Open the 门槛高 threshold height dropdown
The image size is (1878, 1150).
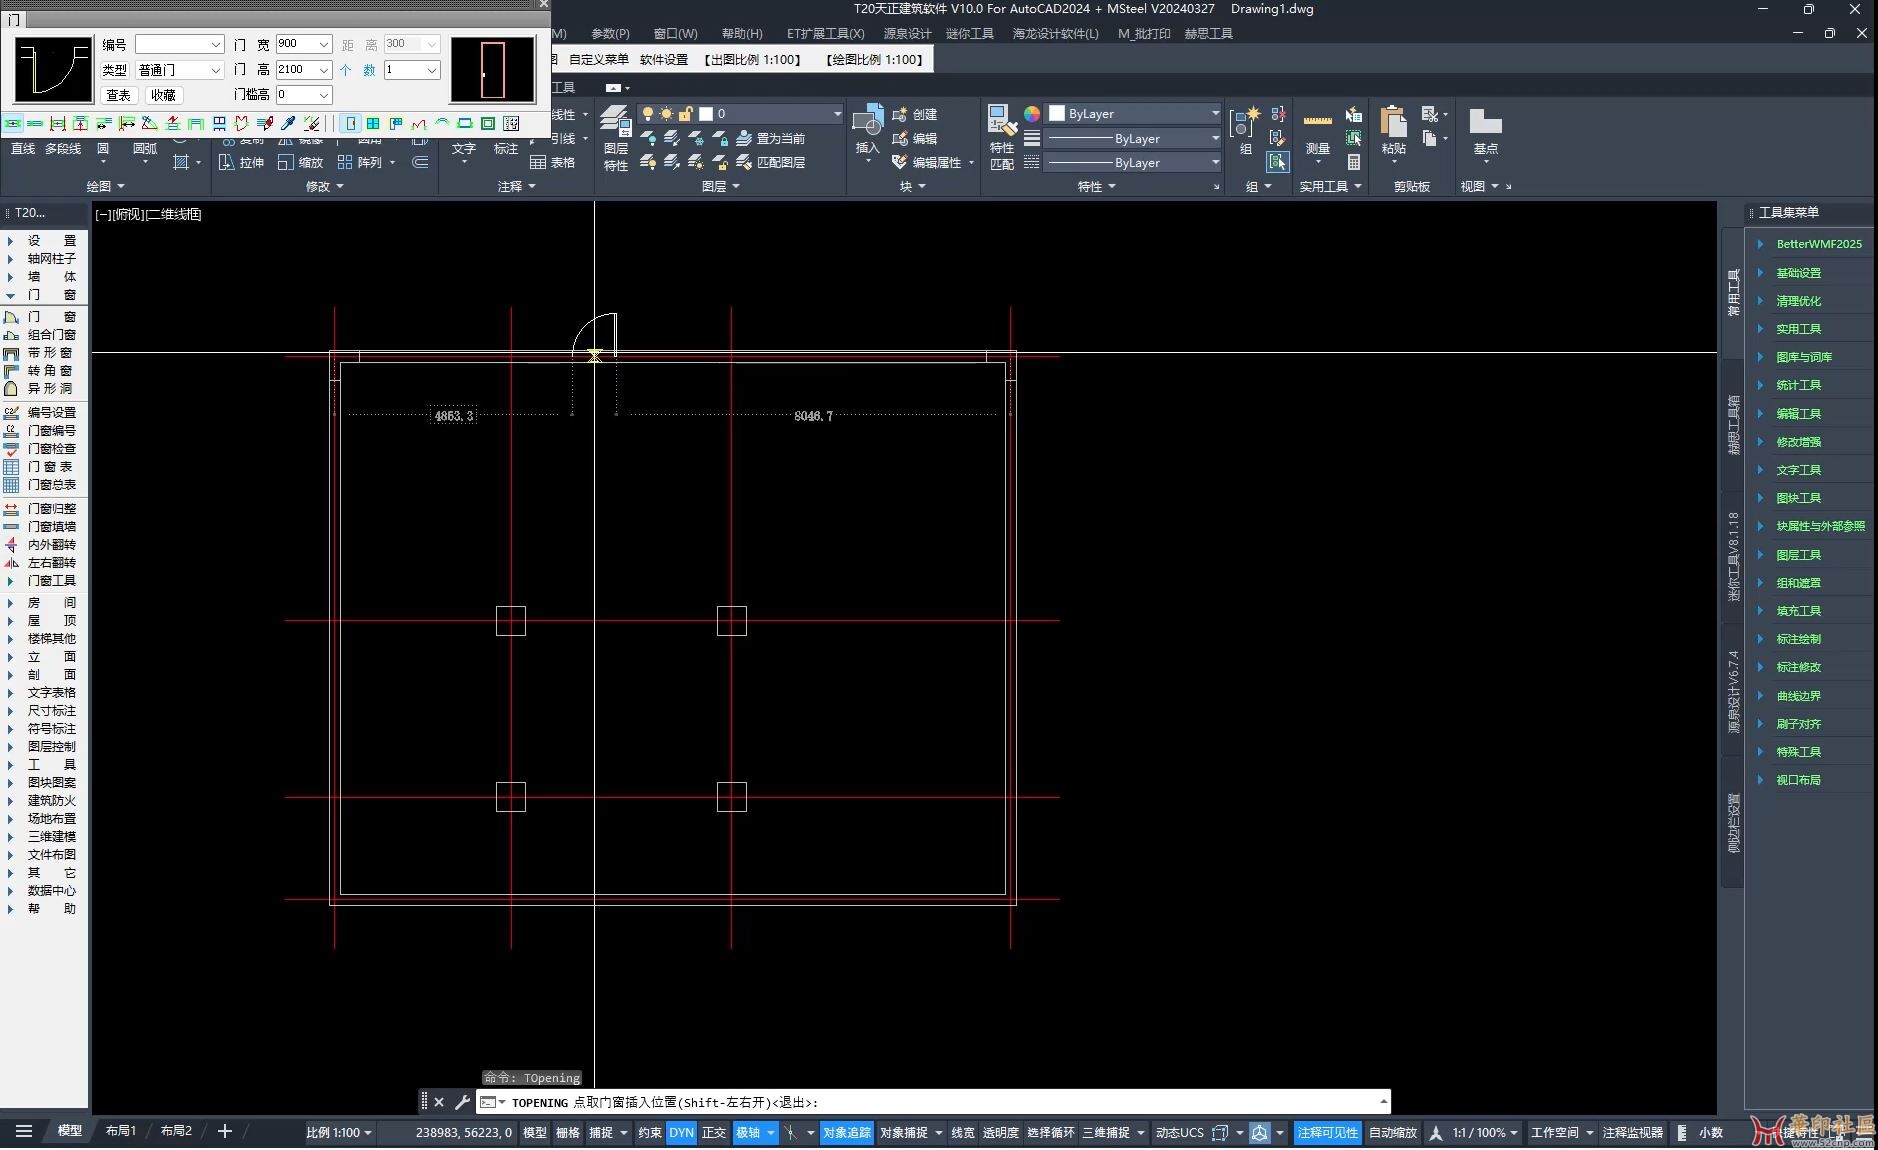pos(324,95)
